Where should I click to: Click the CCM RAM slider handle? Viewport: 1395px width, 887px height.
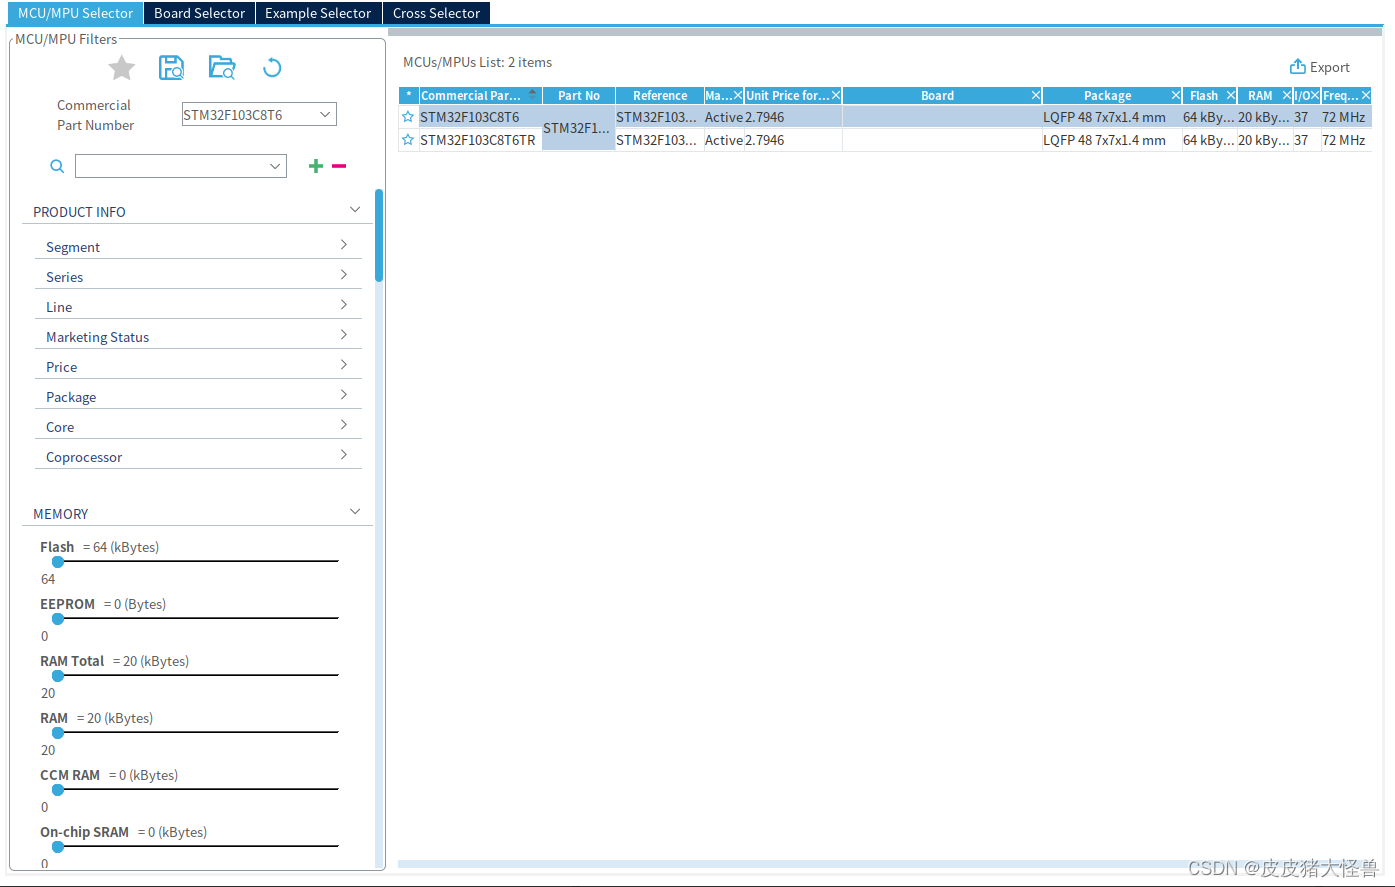coord(58,790)
